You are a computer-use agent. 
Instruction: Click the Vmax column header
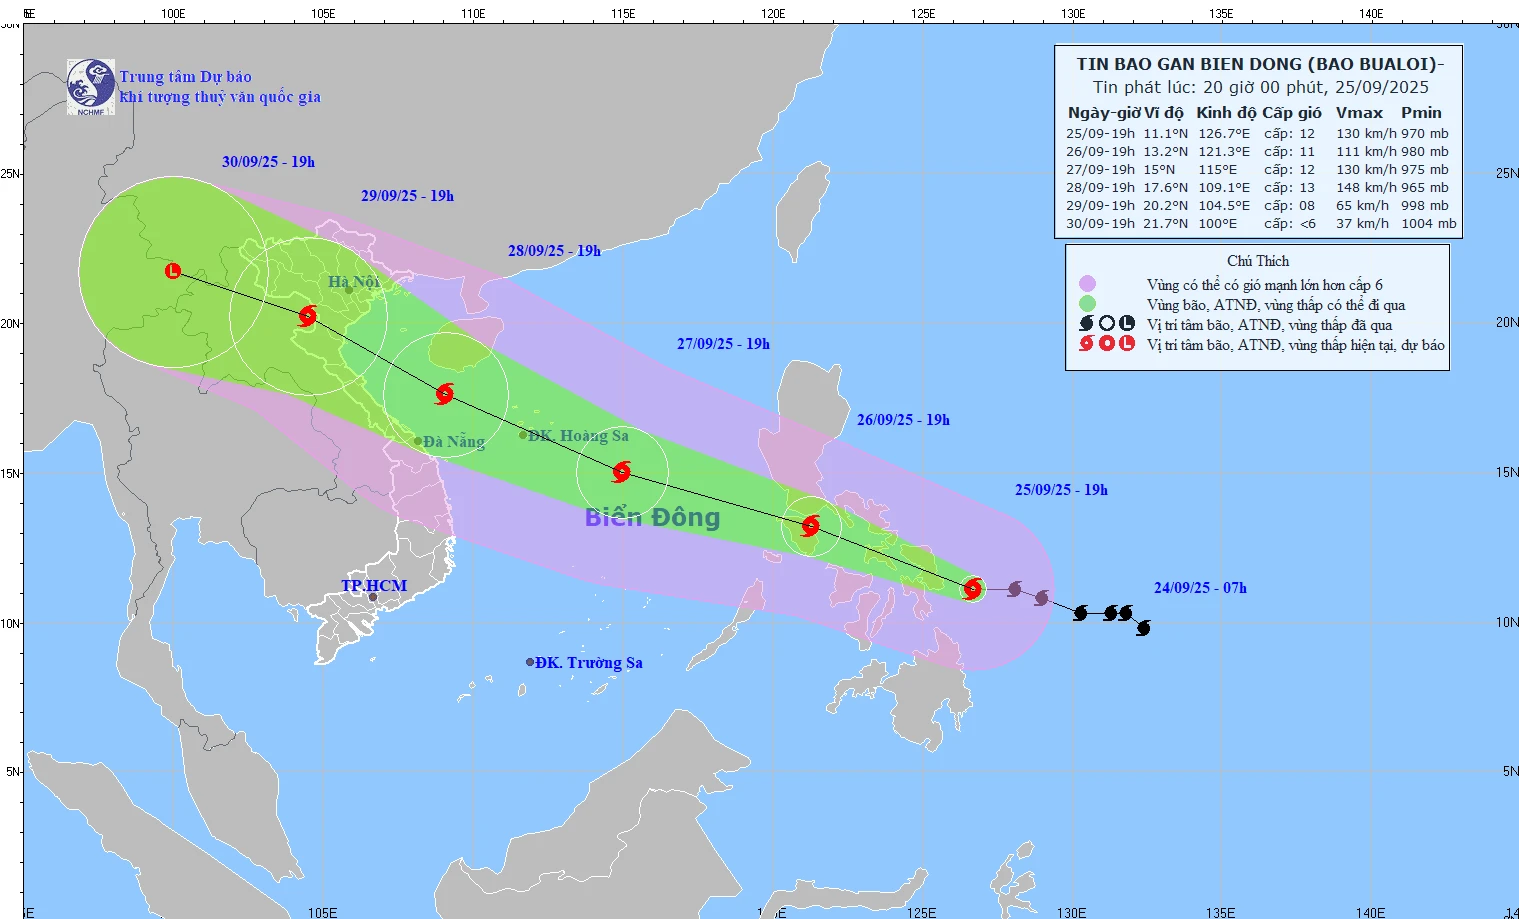[x=1359, y=113]
